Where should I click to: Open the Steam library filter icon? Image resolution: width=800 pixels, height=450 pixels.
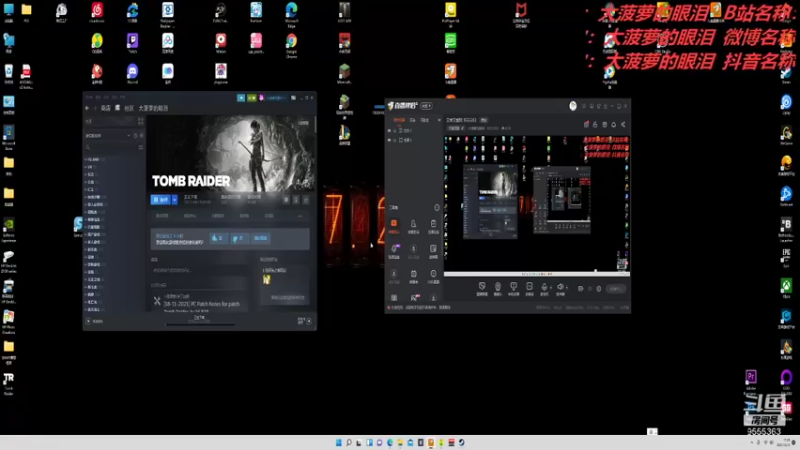click(140, 147)
